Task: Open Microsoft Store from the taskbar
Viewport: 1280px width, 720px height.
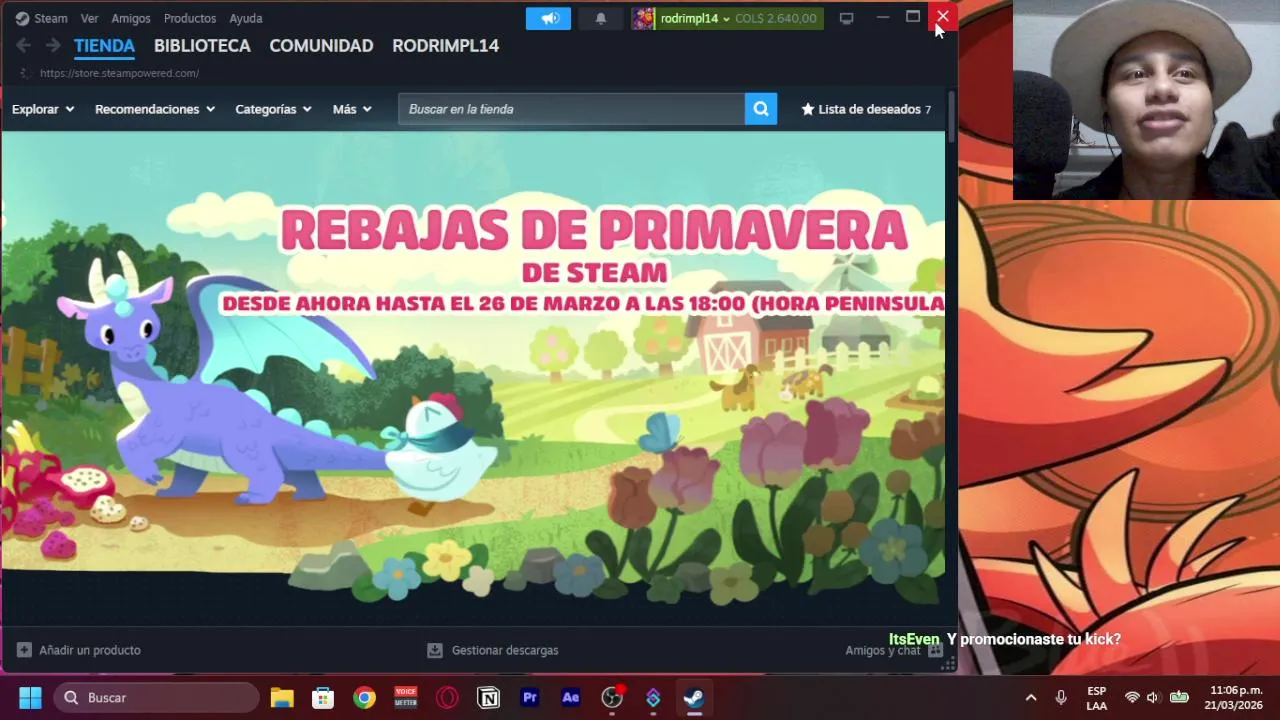Action: click(x=323, y=697)
